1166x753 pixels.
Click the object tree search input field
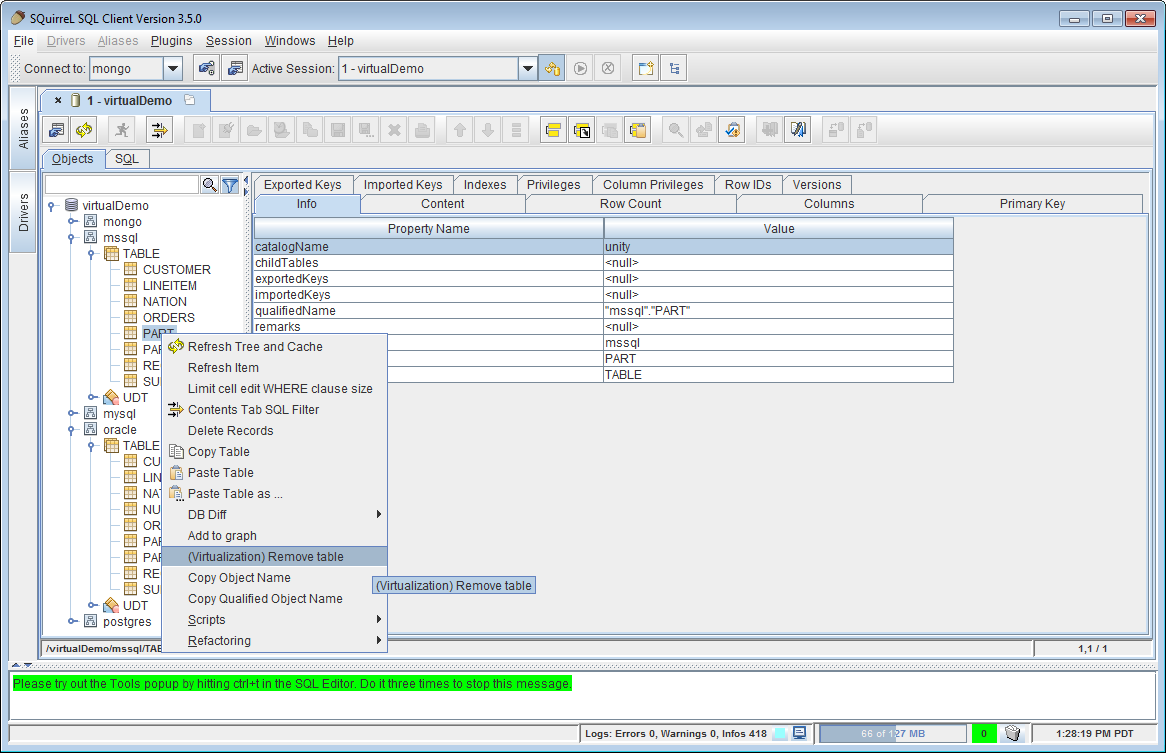[121, 185]
